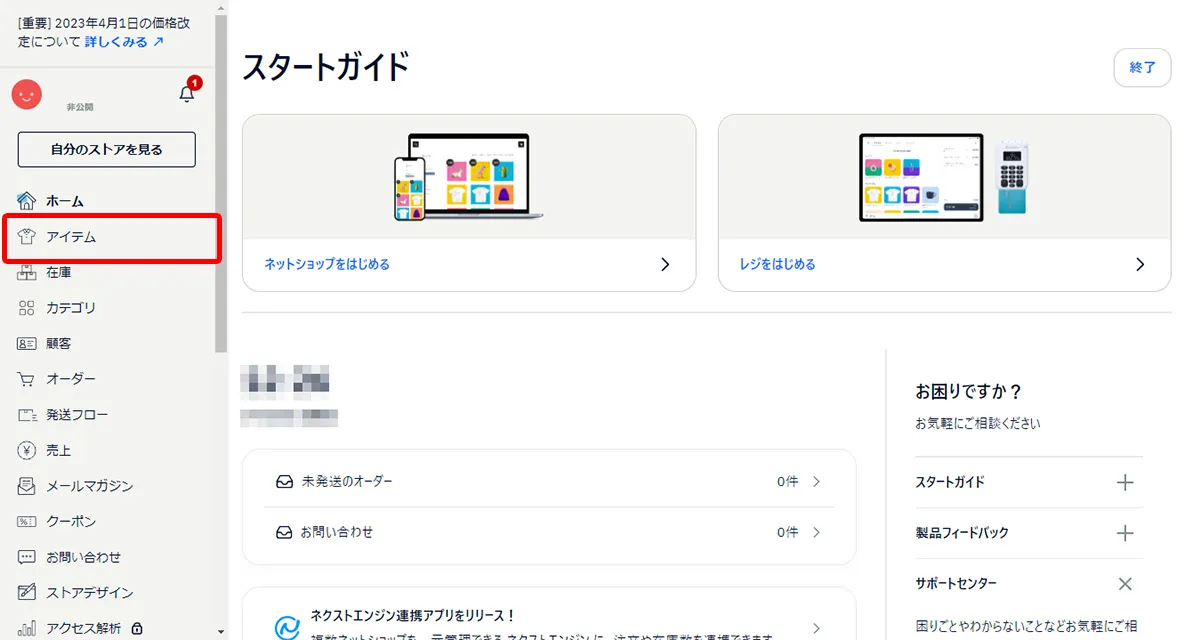
Task: Dismiss the サポートセンター panel
Action: 1124,583
